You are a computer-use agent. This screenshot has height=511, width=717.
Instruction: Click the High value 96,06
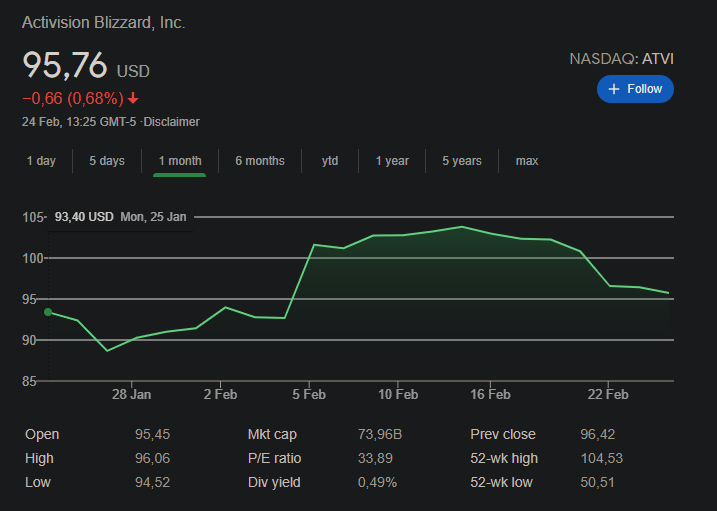point(152,458)
